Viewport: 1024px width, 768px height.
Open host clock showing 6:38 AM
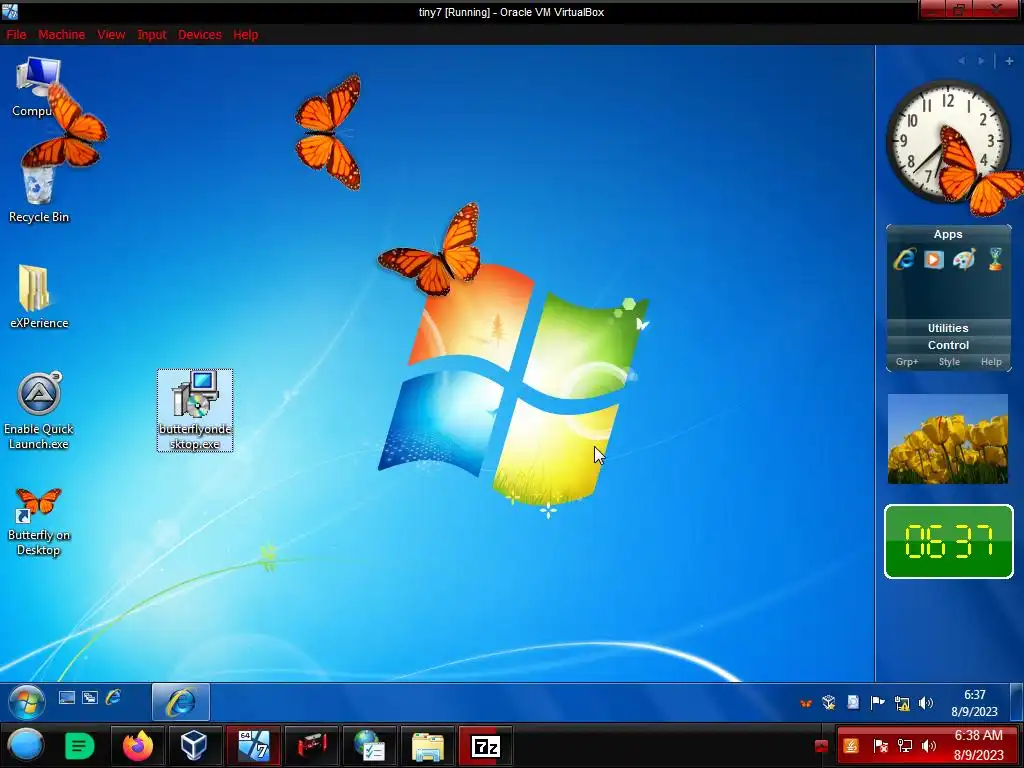pos(978,745)
